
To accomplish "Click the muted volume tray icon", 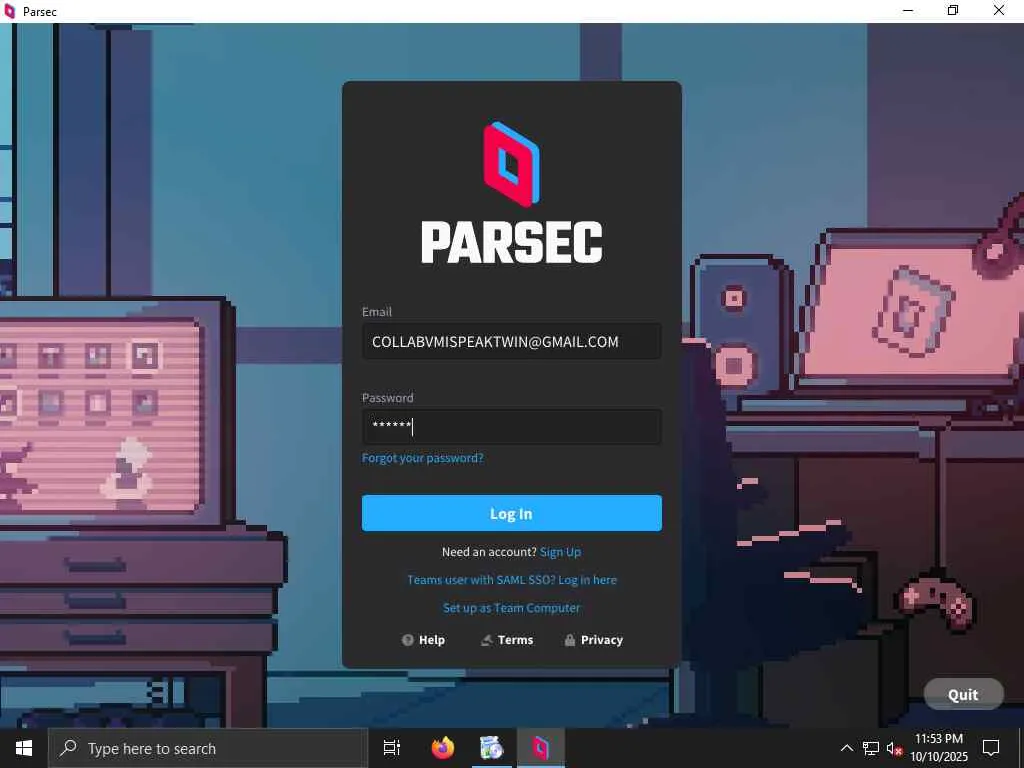I will point(894,748).
